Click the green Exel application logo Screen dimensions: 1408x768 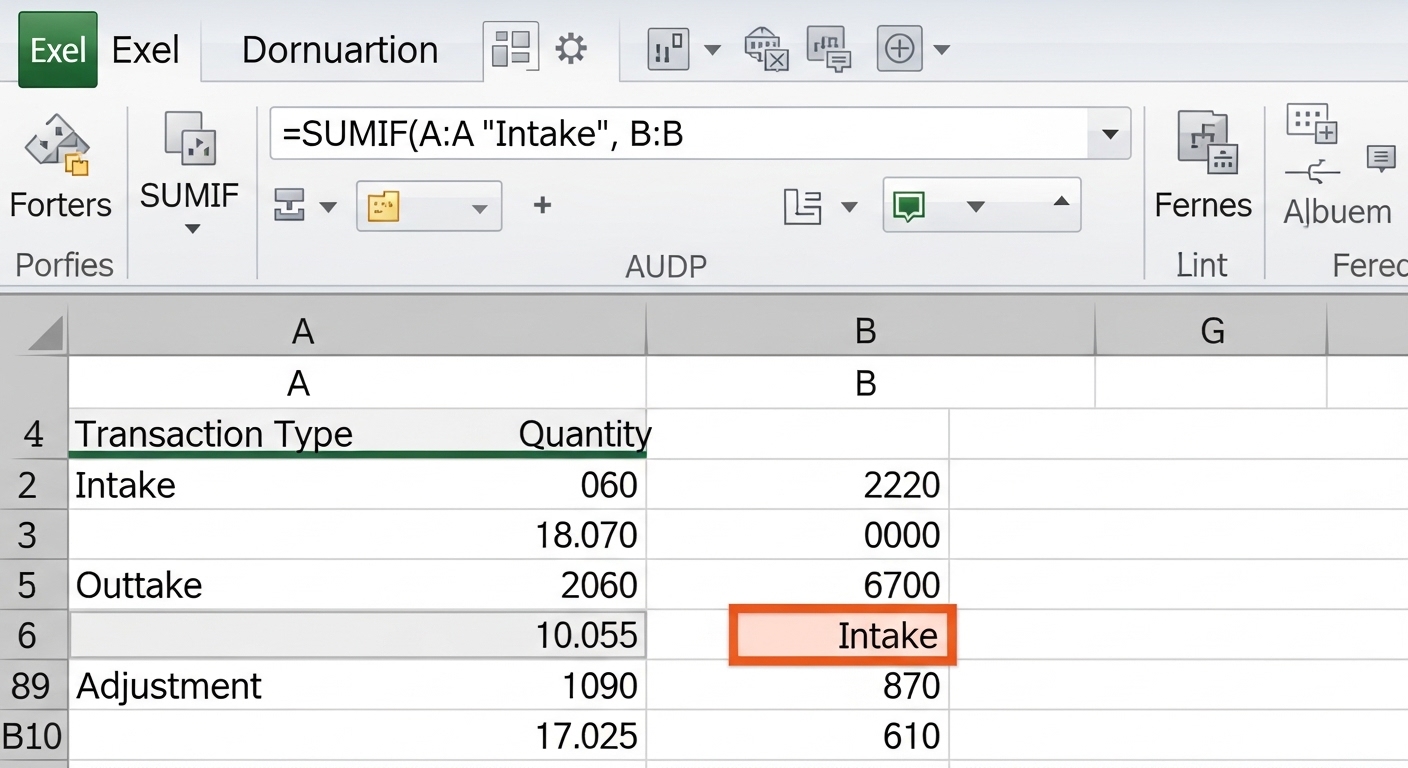(58, 49)
